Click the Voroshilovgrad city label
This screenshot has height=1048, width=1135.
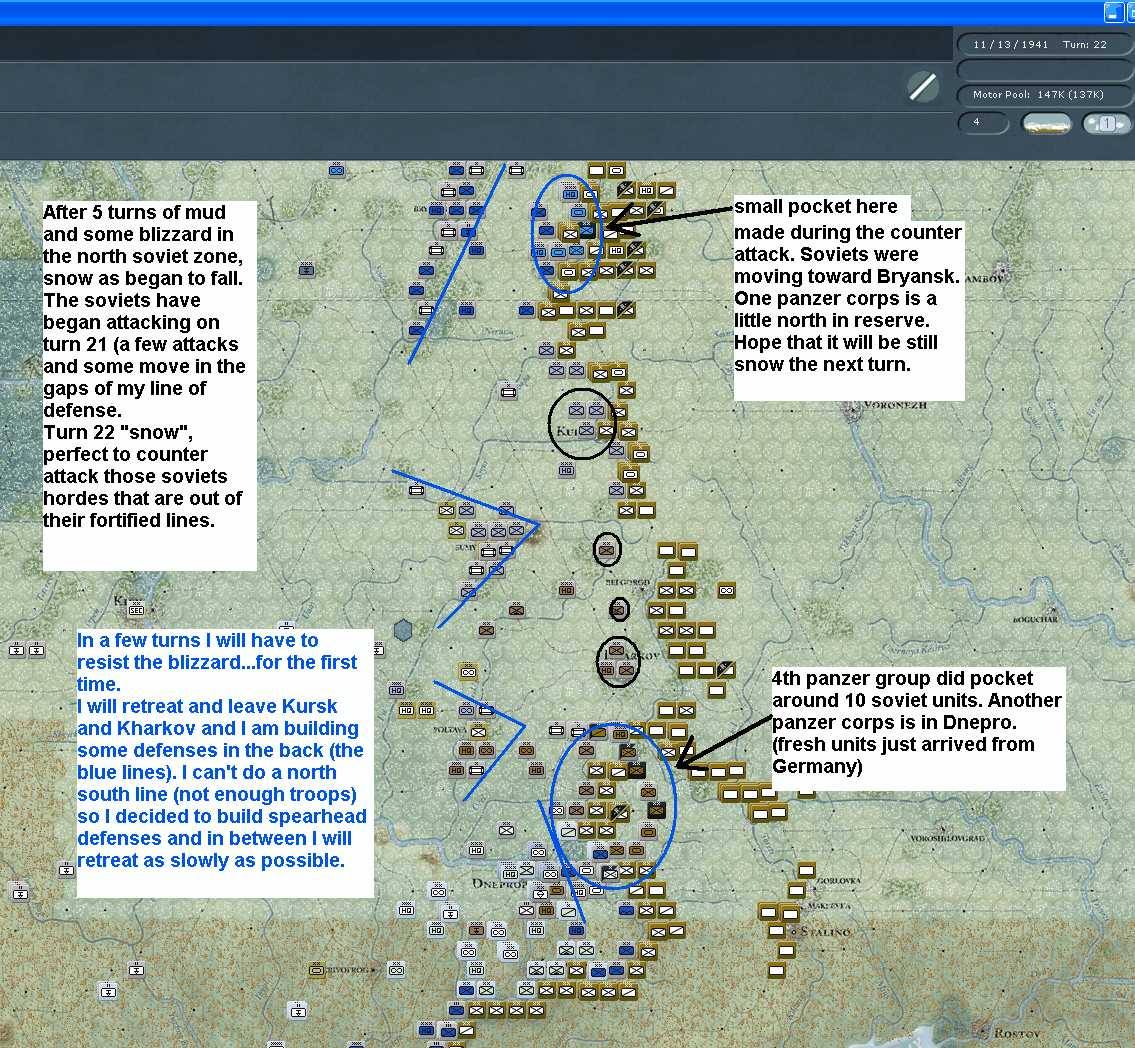[948, 838]
